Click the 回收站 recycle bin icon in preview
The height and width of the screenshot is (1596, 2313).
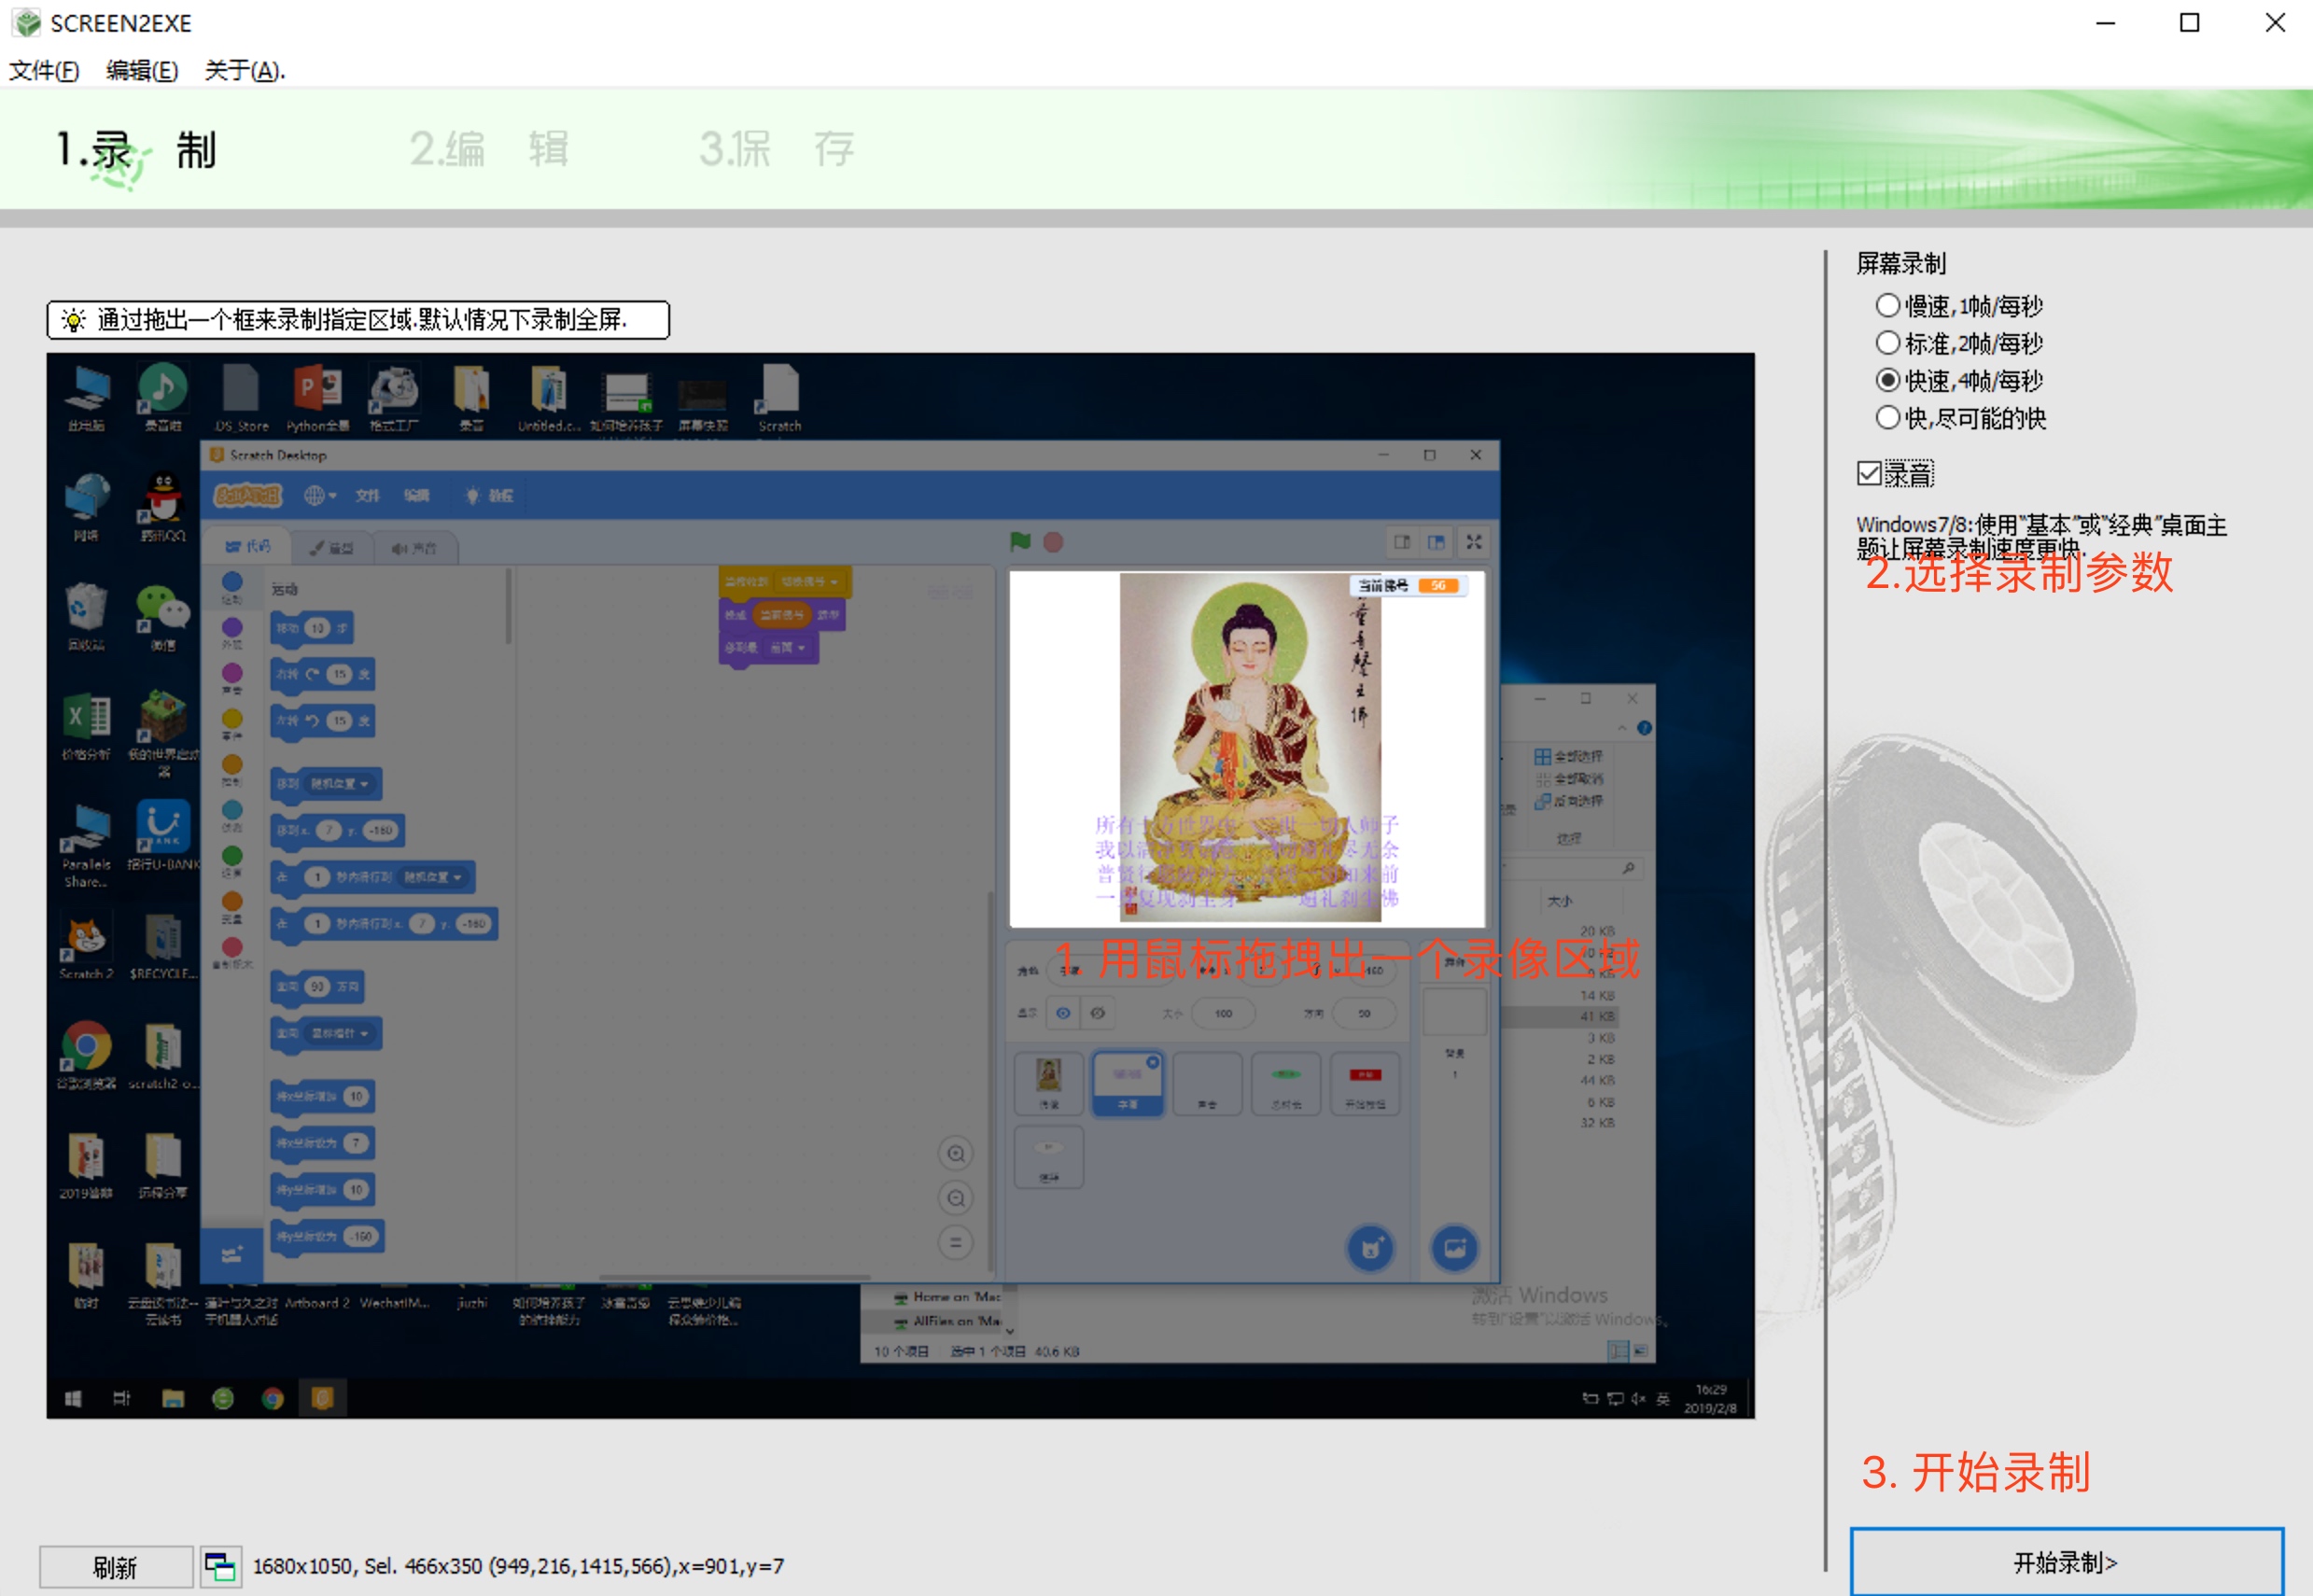86,617
